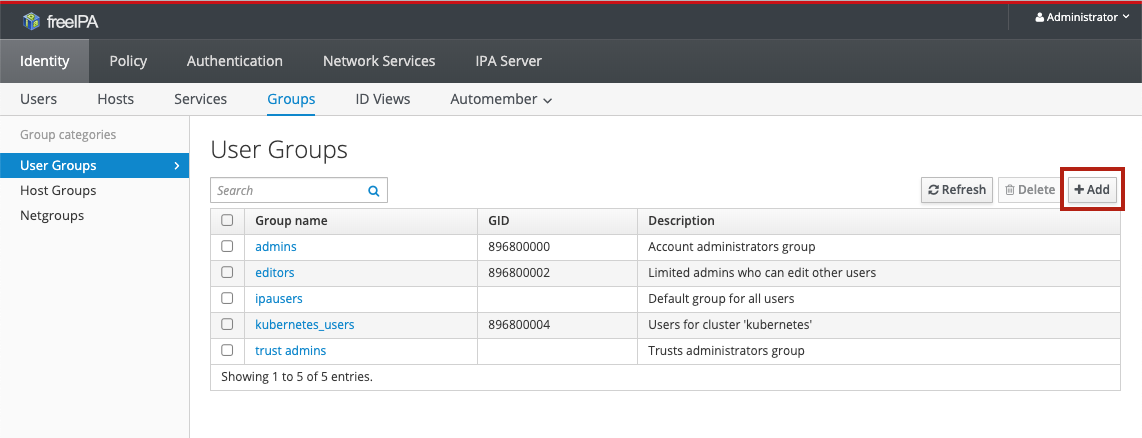
Task: Open the Network Services tab
Action: 379,61
